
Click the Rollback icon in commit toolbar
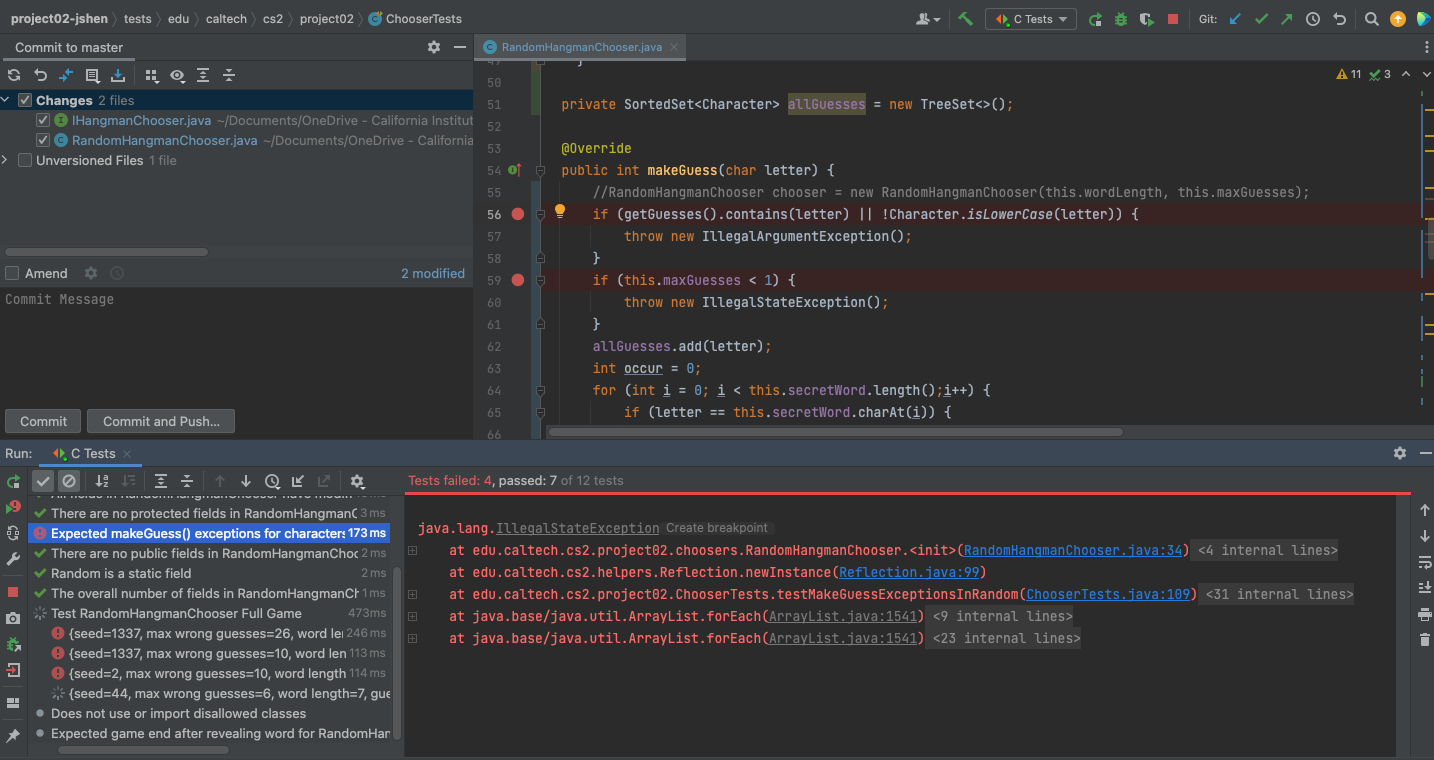coord(40,75)
